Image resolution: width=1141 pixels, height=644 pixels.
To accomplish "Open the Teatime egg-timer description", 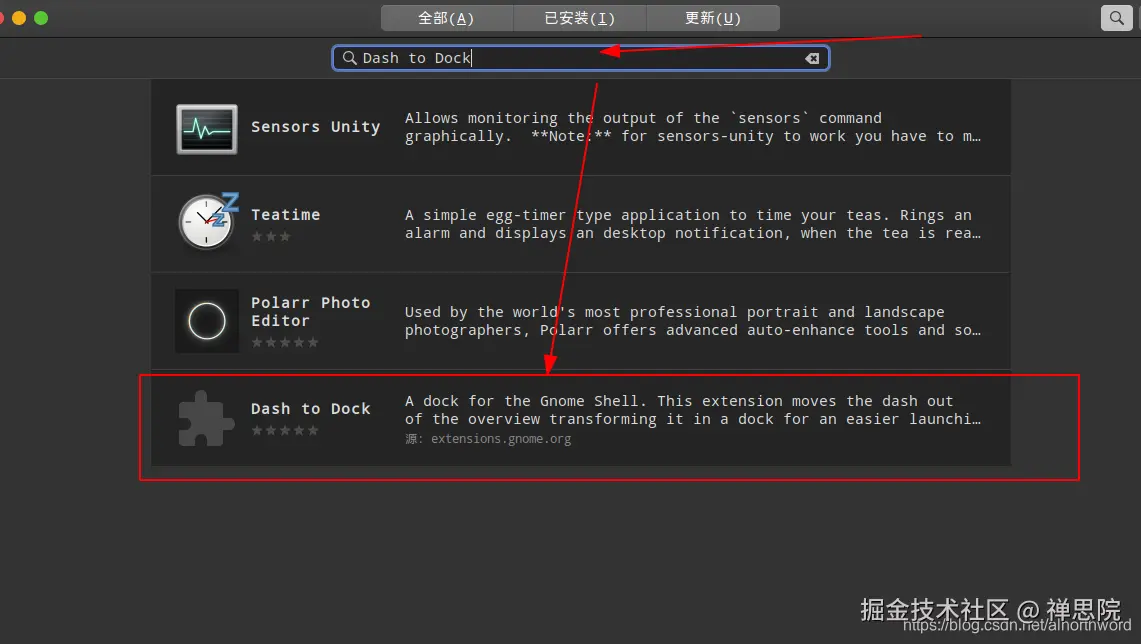I will (x=693, y=224).
